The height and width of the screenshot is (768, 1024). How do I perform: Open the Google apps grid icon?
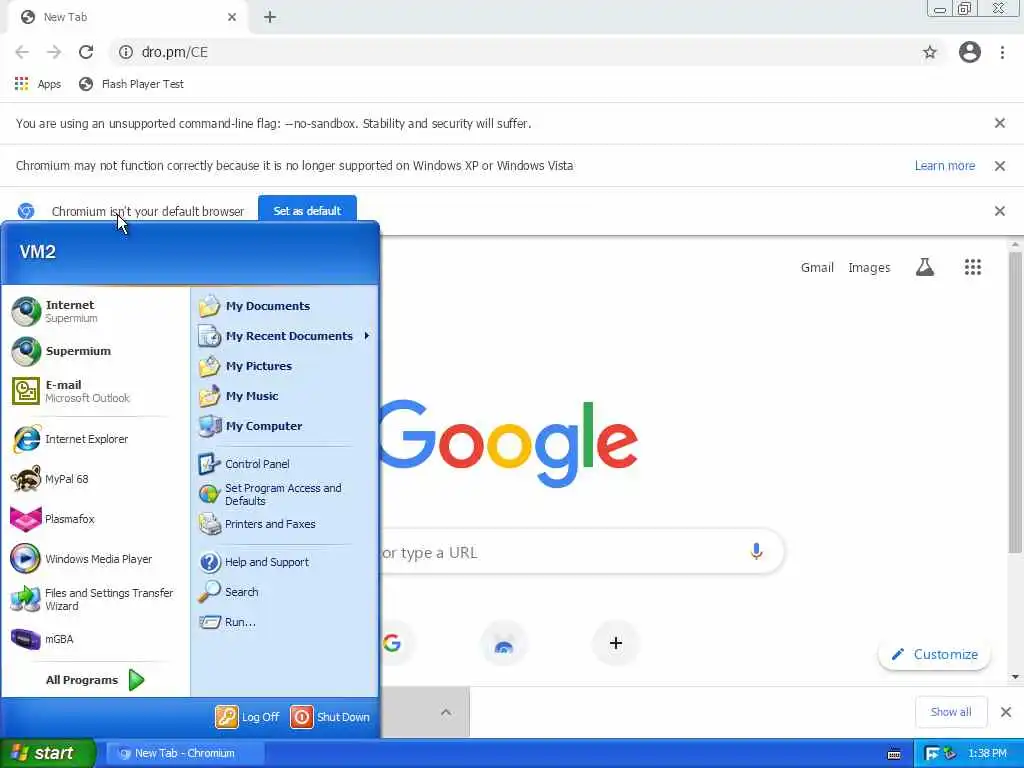pos(972,267)
